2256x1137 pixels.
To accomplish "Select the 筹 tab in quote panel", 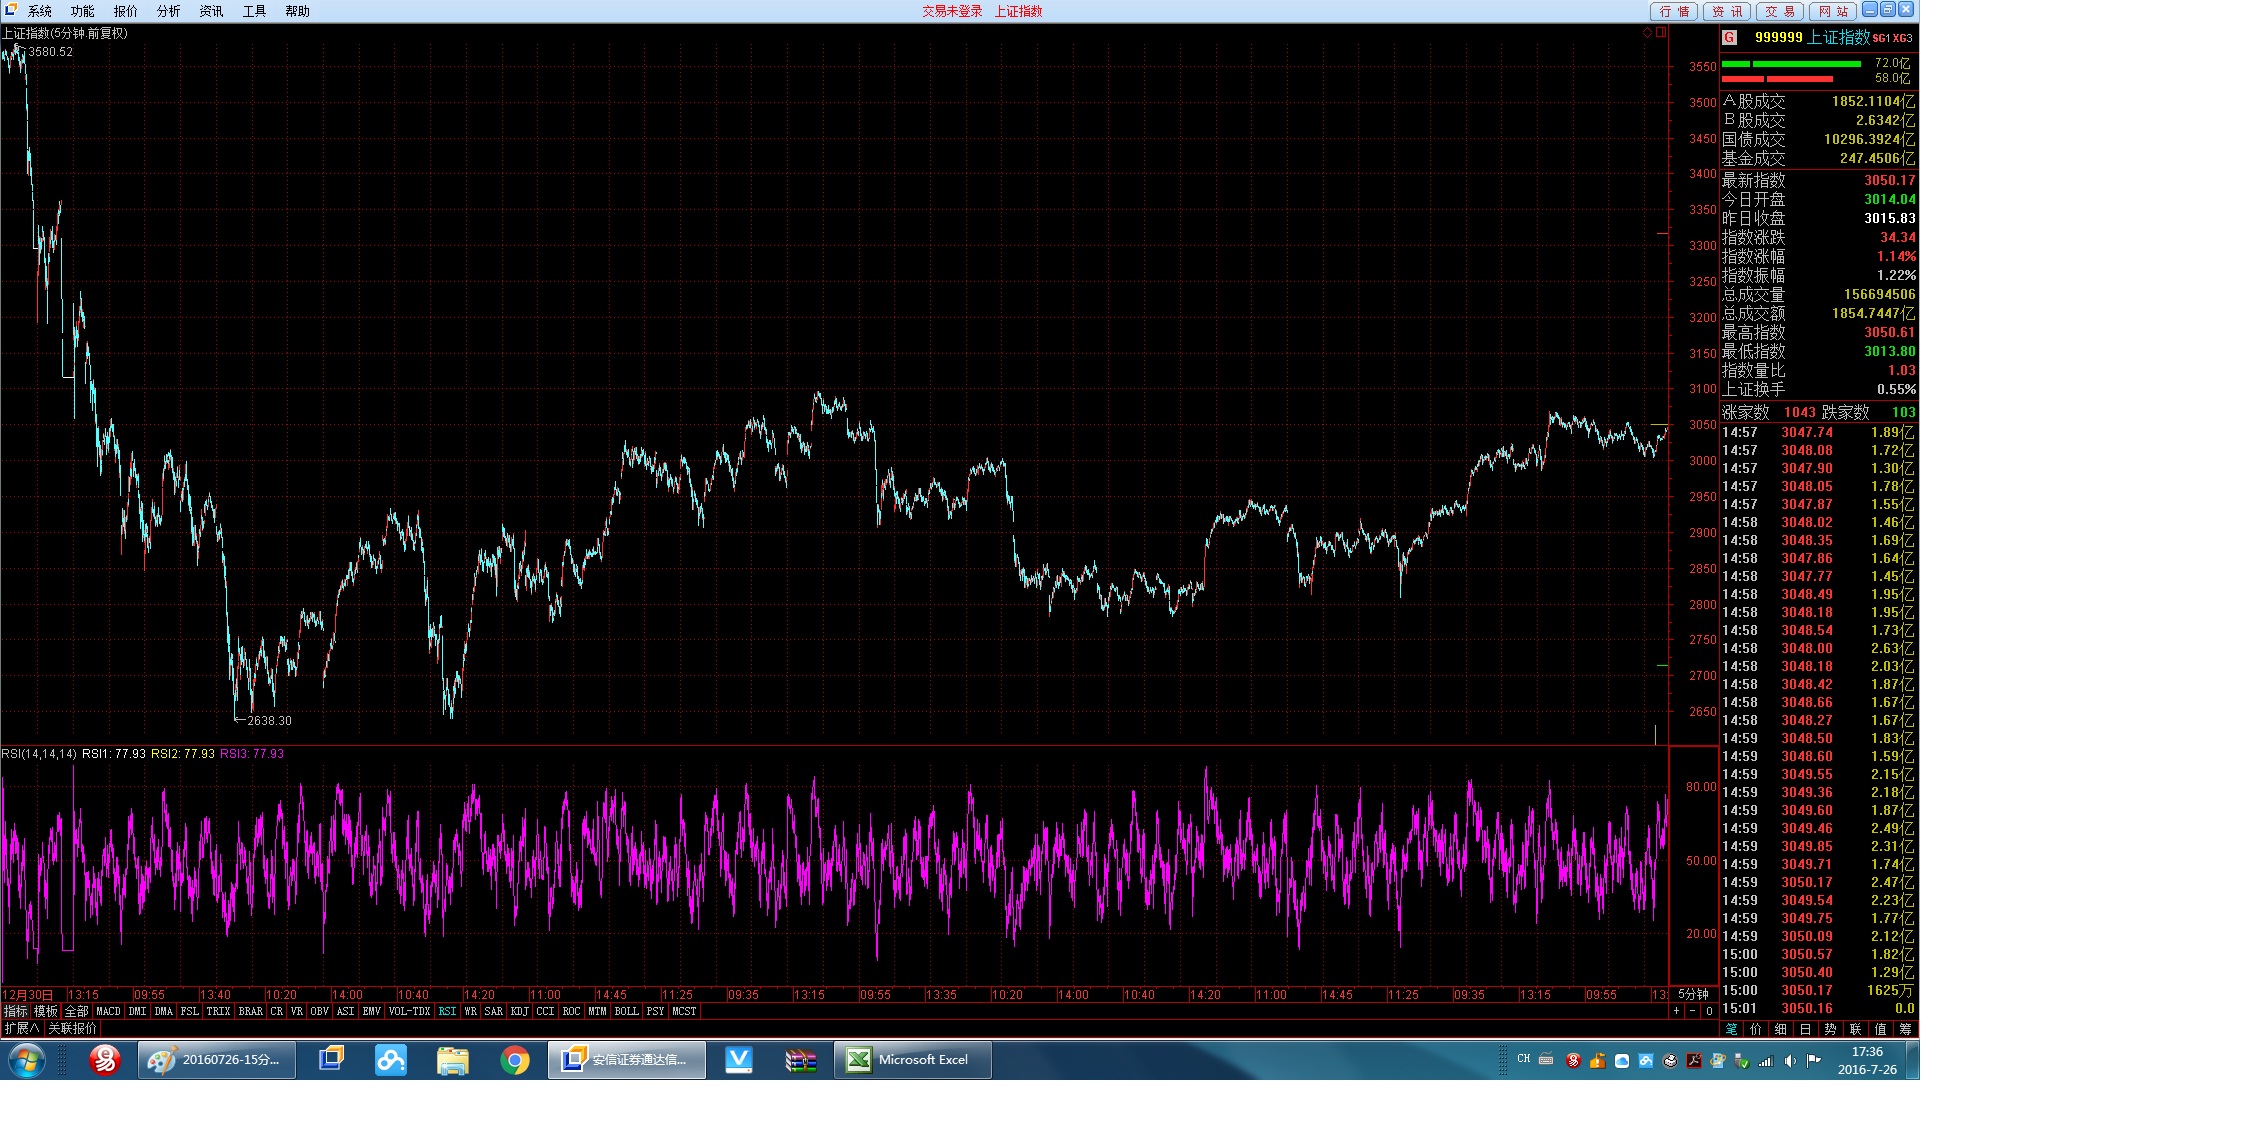I will [1906, 1029].
